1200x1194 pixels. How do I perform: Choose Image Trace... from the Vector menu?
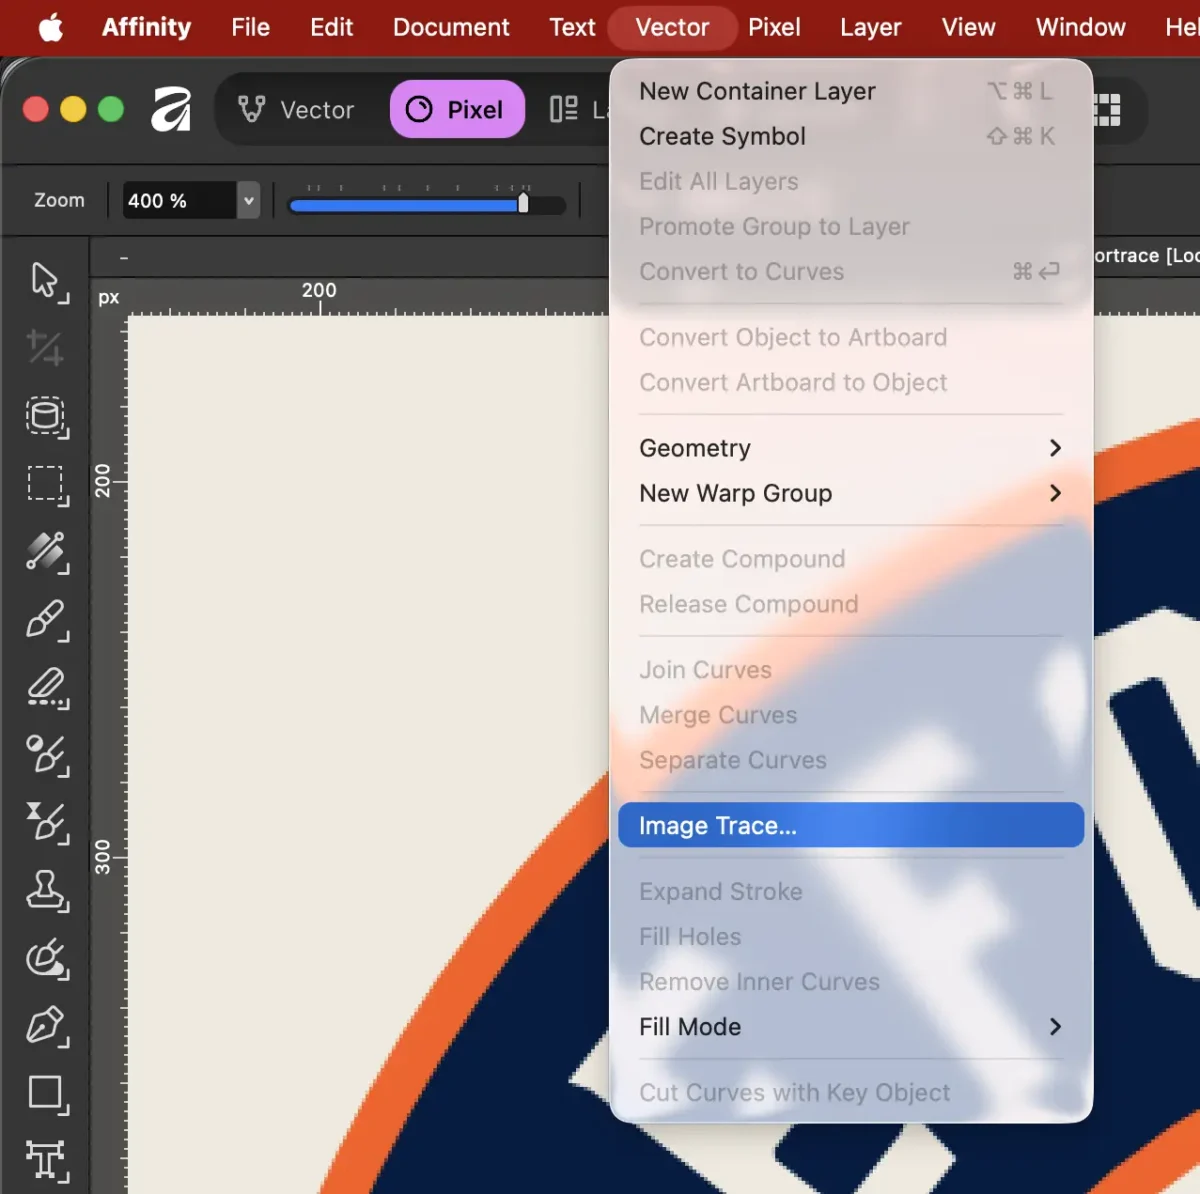coord(850,825)
